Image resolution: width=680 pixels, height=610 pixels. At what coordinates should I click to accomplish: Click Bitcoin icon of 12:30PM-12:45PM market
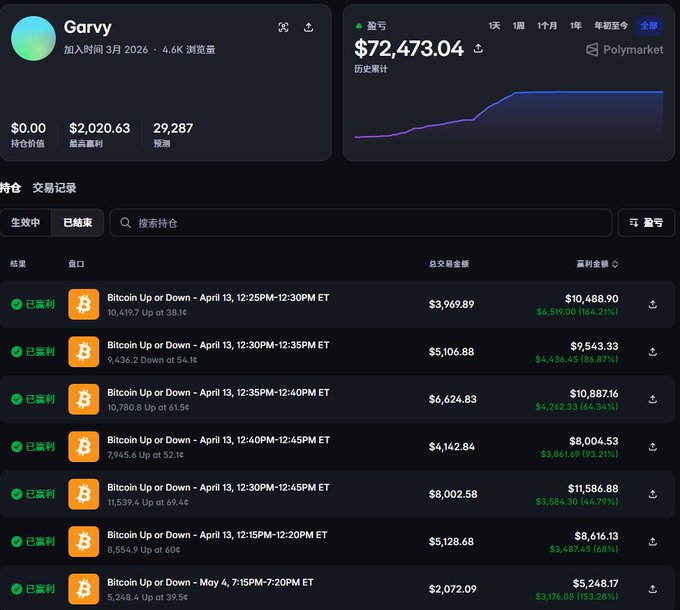pyautogui.click(x=84, y=494)
